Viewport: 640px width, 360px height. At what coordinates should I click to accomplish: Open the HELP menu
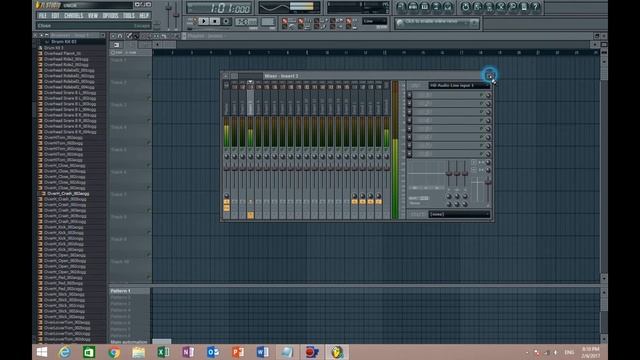tap(144, 16)
